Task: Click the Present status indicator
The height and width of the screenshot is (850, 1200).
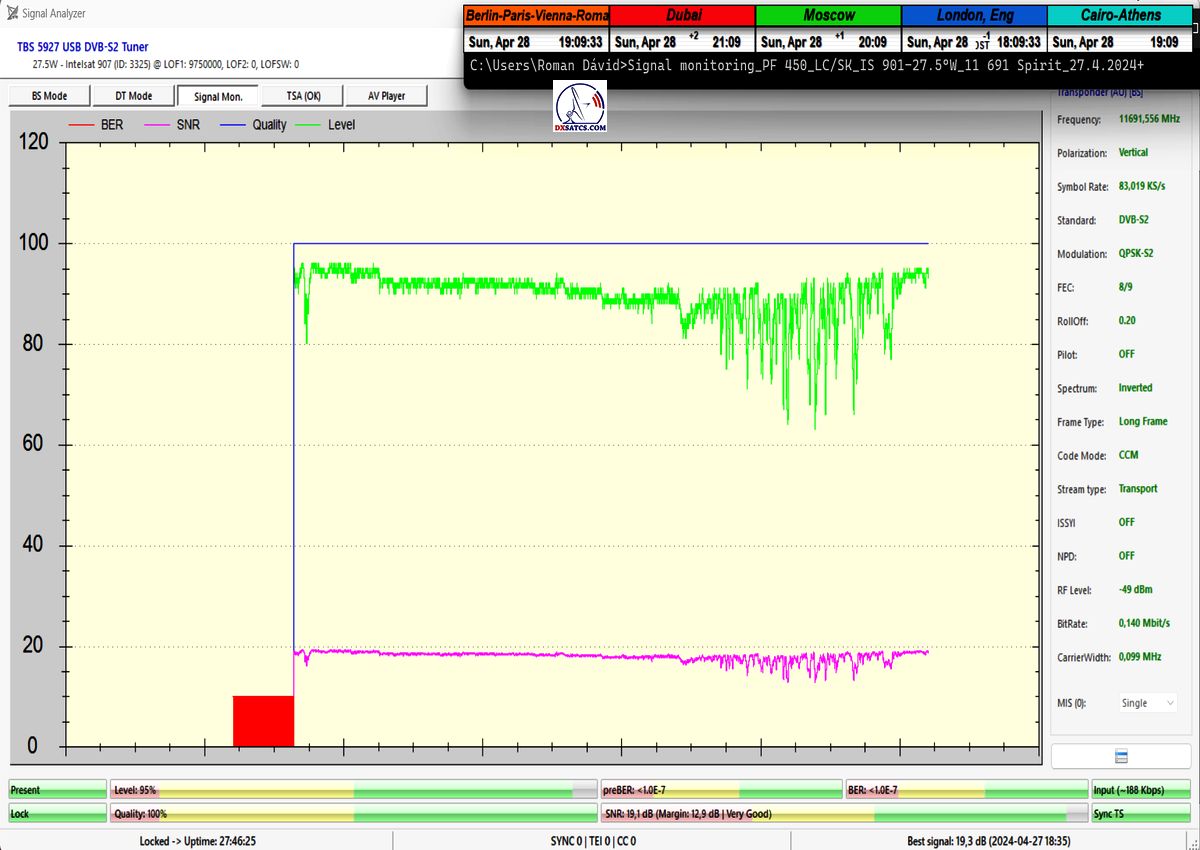Action: click(57, 790)
